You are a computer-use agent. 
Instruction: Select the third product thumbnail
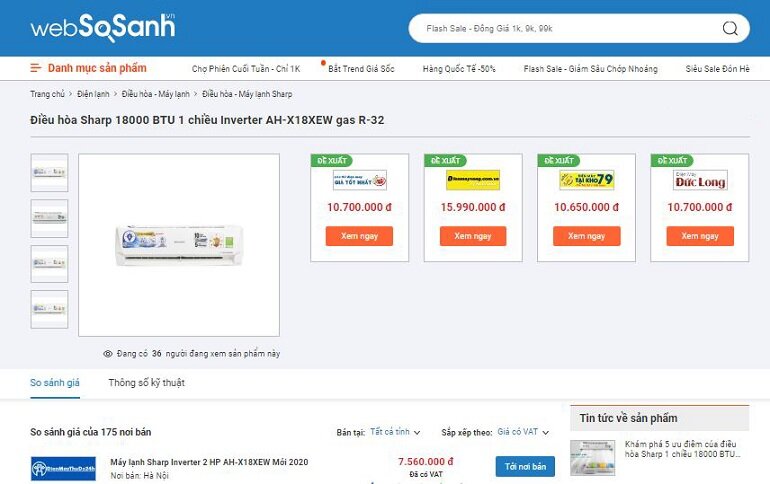click(49, 264)
